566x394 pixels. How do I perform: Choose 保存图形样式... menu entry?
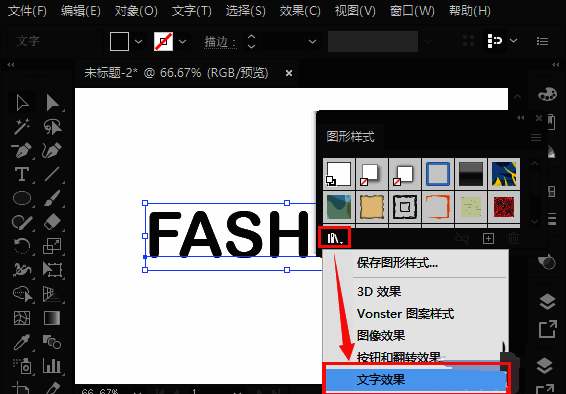coord(397,263)
